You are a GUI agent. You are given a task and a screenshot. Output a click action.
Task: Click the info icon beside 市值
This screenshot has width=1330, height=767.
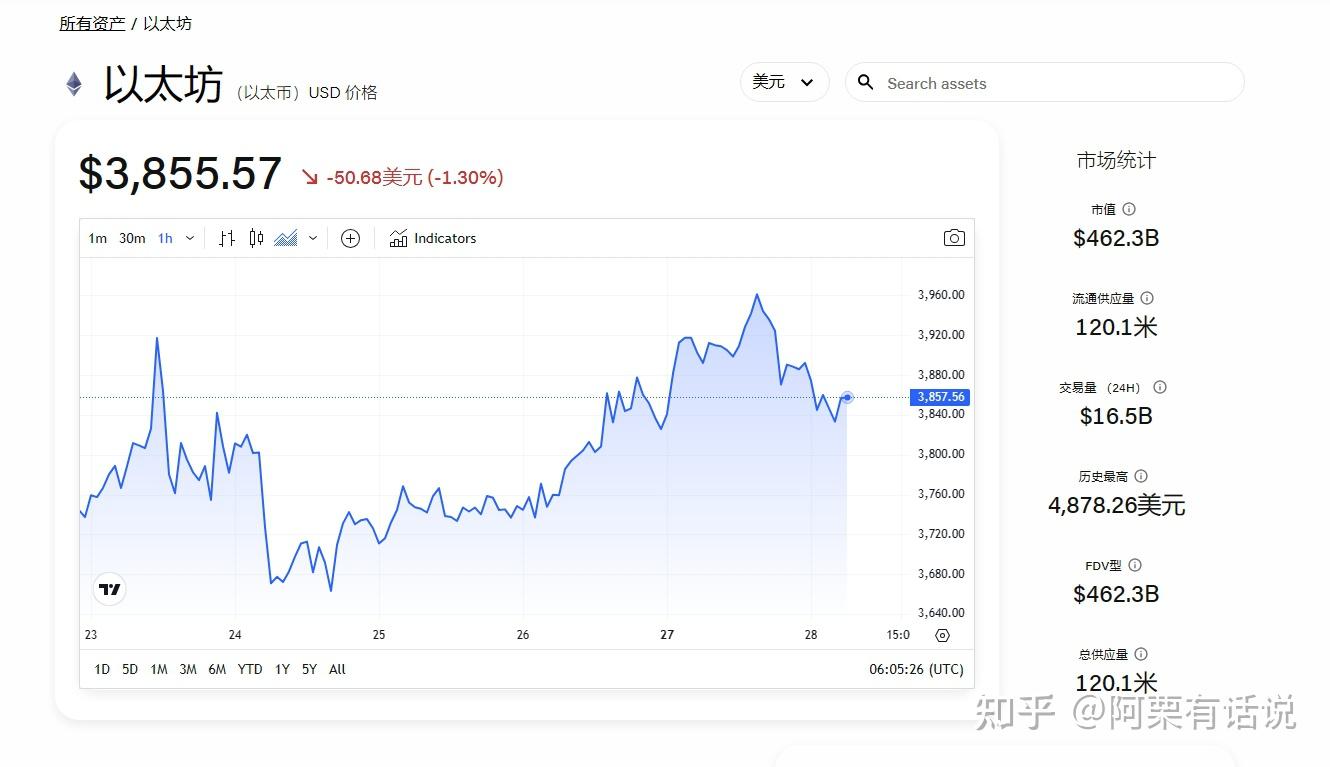click(x=1129, y=209)
